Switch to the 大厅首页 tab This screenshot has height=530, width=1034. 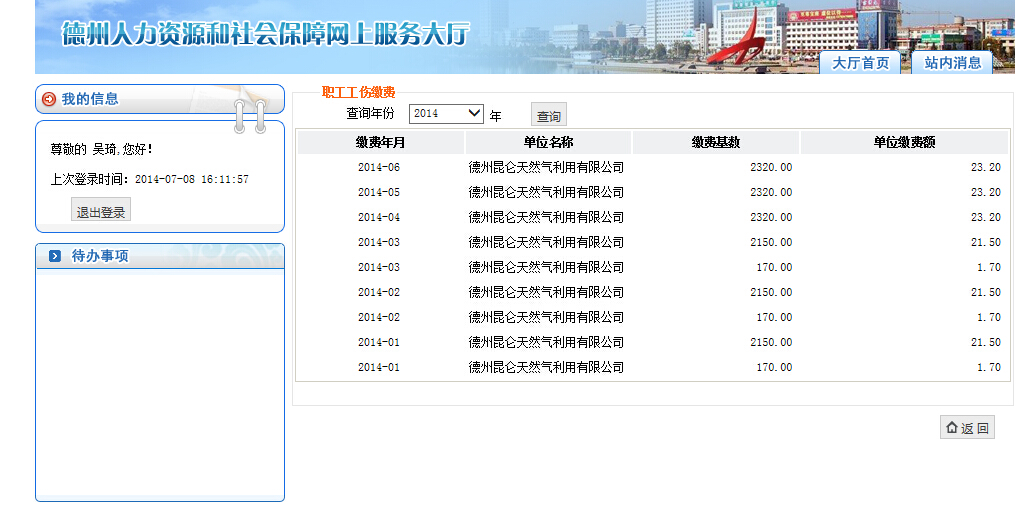click(860, 63)
